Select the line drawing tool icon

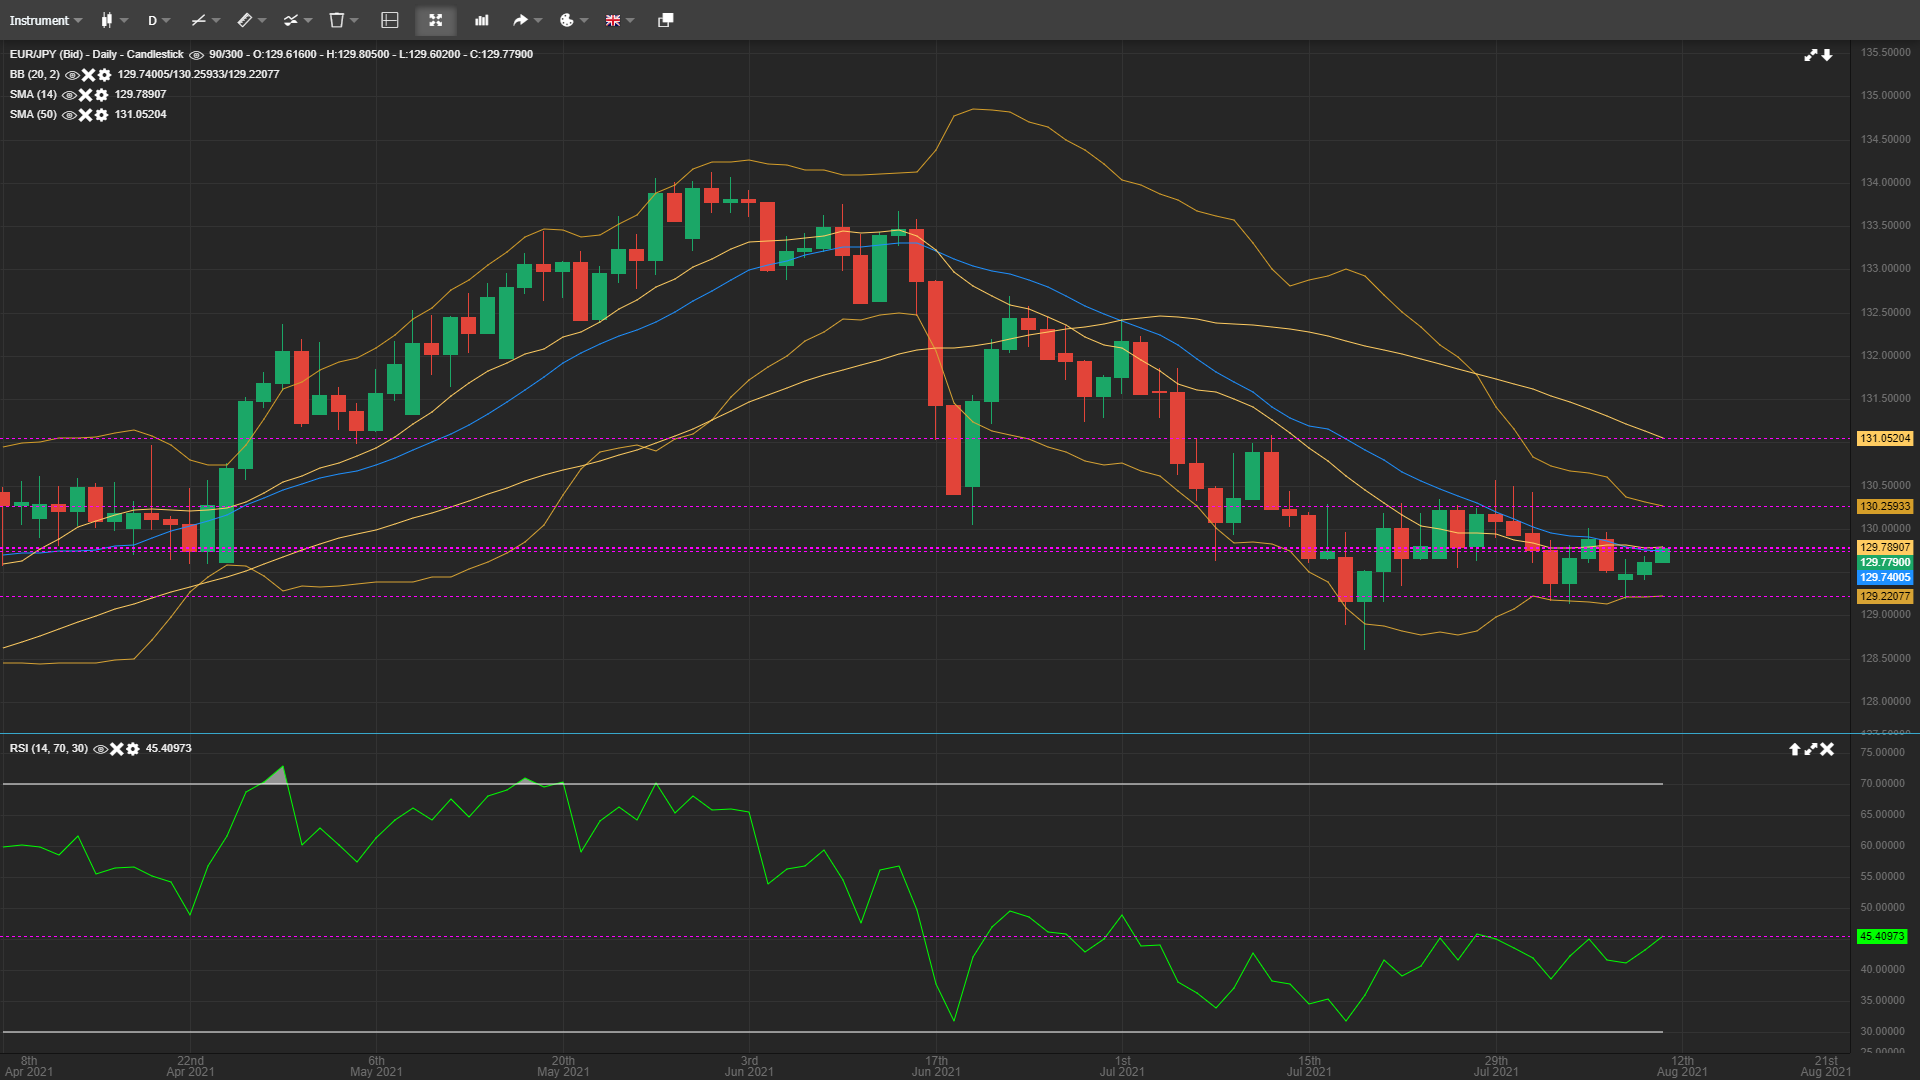point(198,20)
